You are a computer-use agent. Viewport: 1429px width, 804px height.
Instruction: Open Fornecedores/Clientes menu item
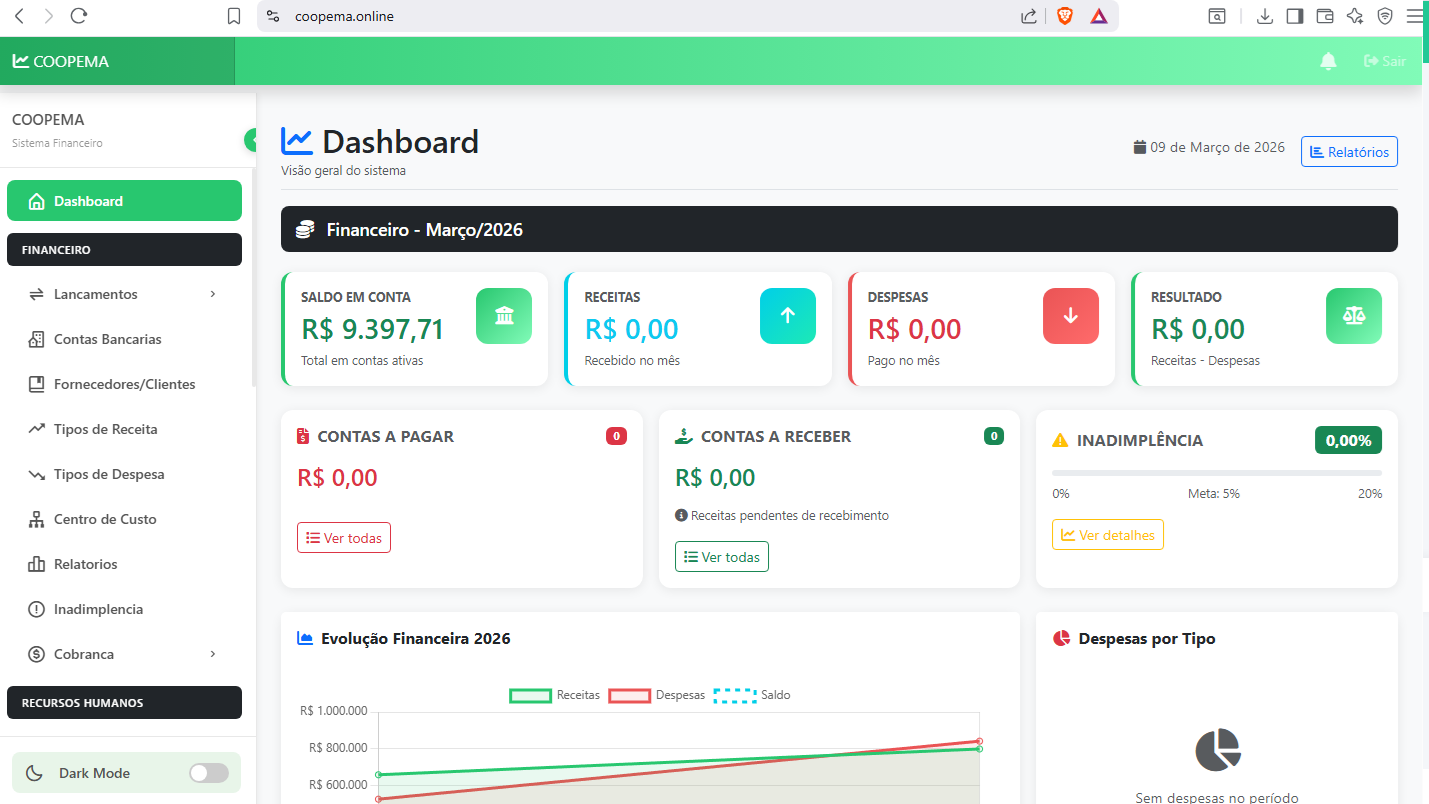[x=124, y=384]
